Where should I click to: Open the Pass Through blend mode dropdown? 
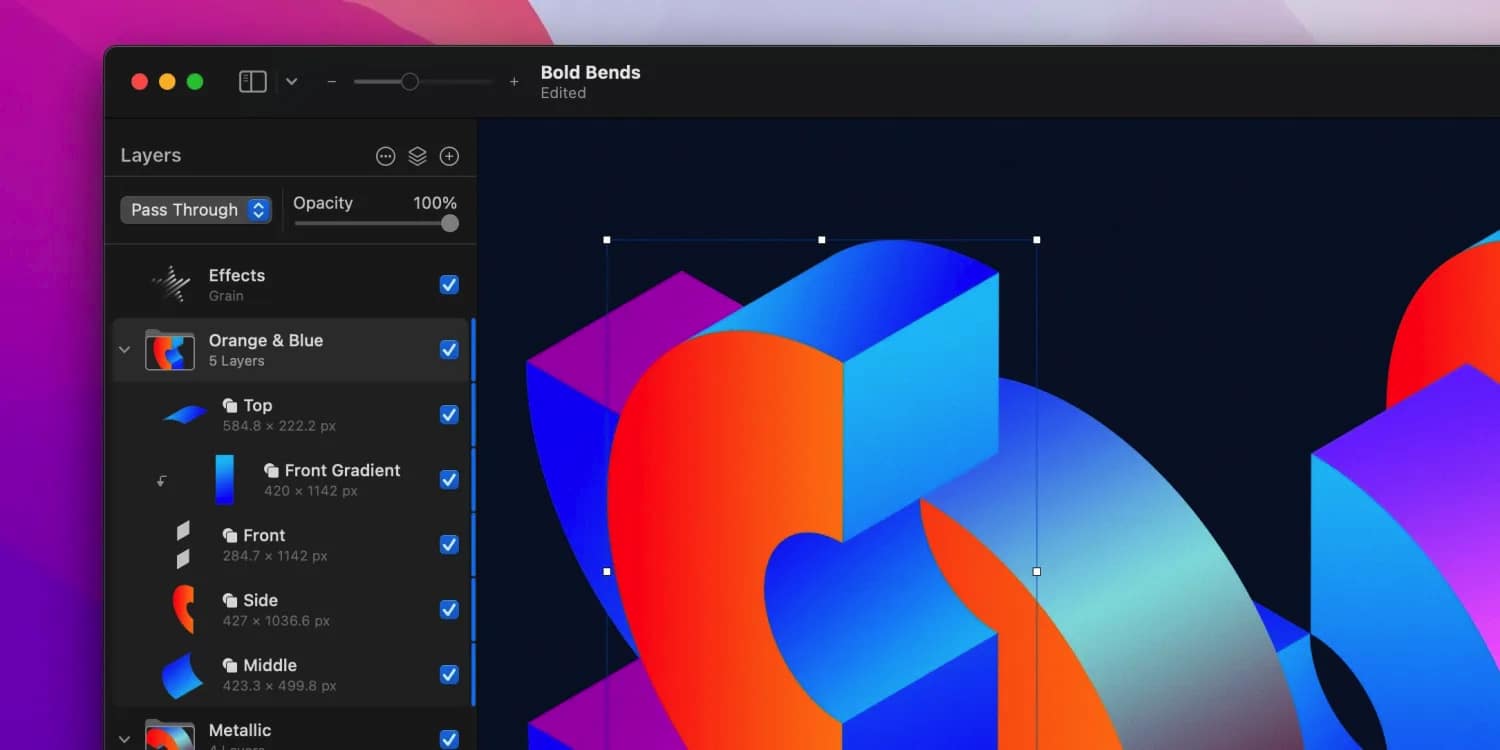196,210
